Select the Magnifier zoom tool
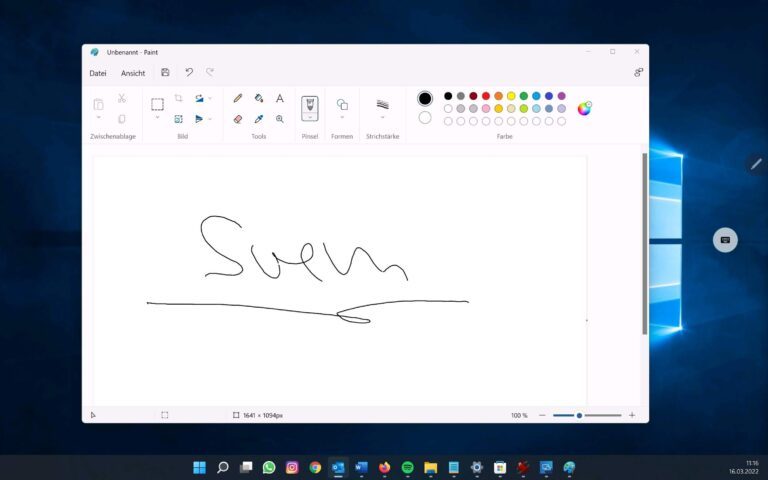The image size is (768, 480). 279,119
